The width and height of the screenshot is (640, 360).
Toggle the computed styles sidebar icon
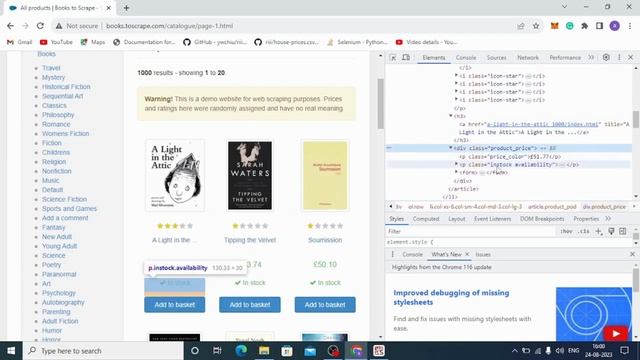[622, 231]
